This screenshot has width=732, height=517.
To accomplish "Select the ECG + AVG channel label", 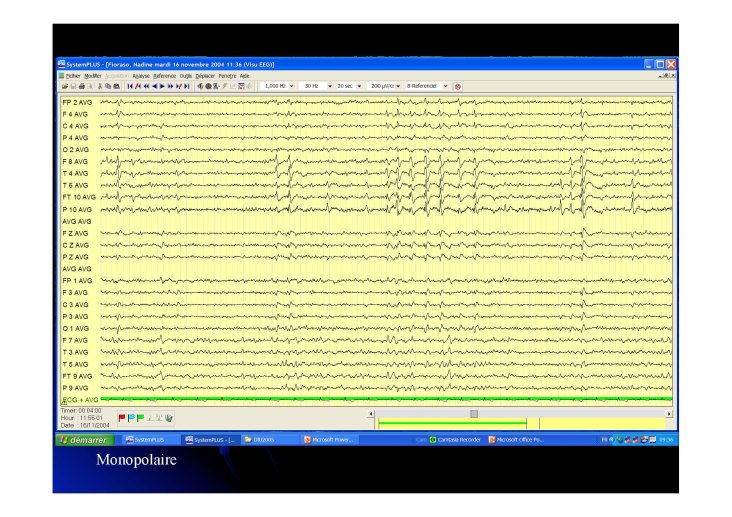I will coord(80,400).
